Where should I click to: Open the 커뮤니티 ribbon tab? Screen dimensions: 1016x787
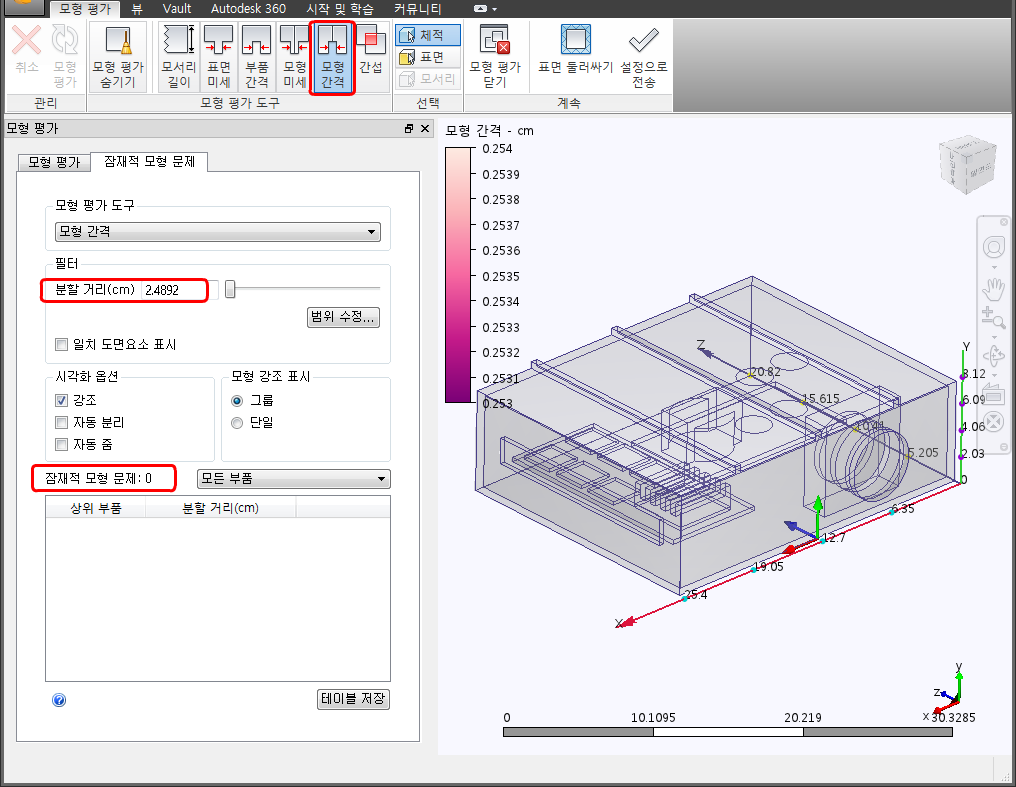point(418,9)
